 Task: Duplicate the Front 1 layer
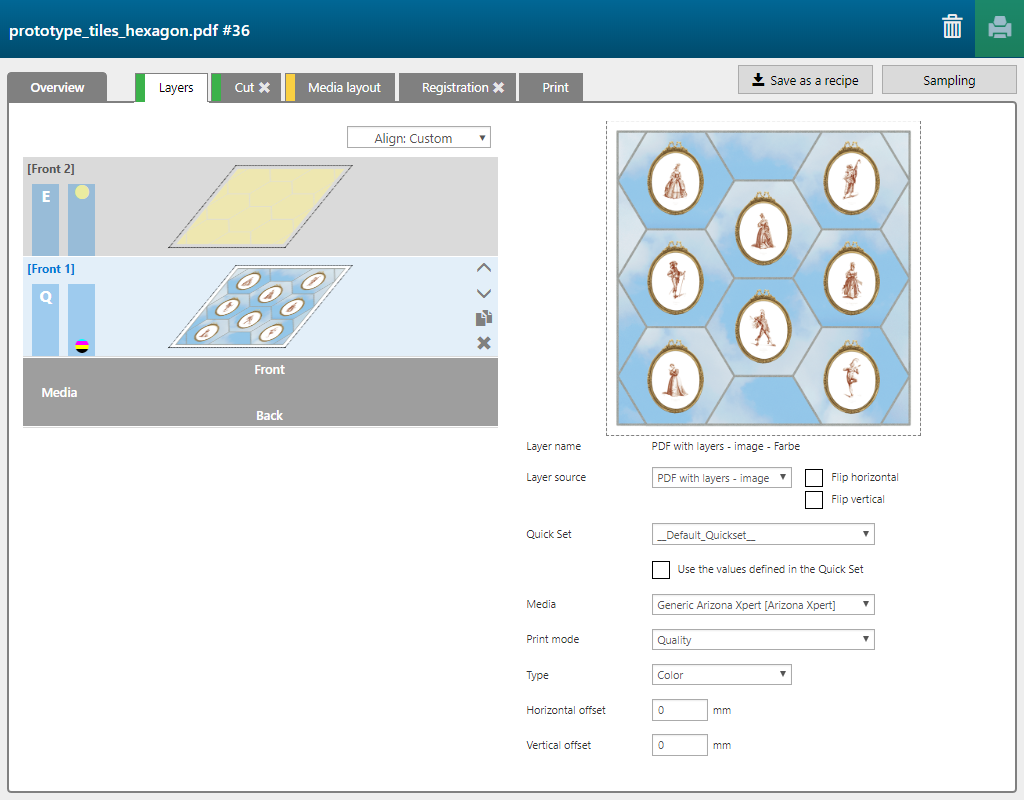[483, 318]
